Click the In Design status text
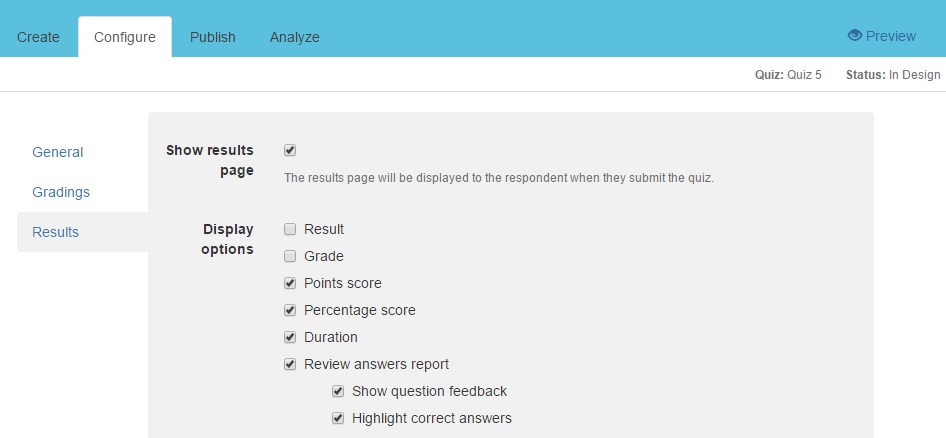Image resolution: width=946 pixels, height=438 pixels. click(915, 75)
